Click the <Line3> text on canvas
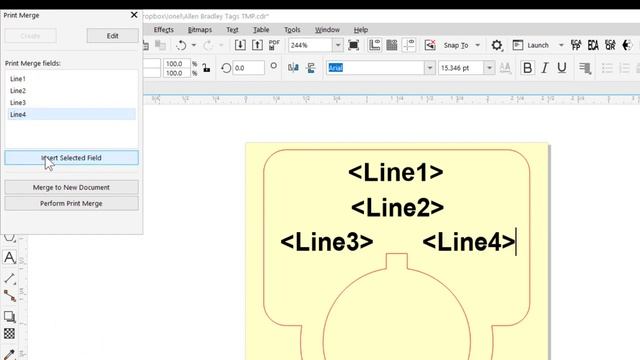The image size is (640, 360). 327,242
